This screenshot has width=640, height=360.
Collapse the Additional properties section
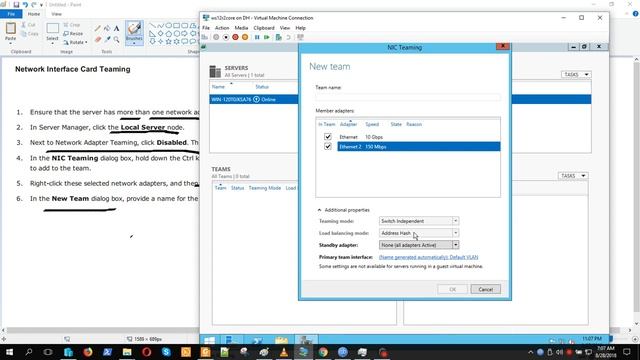pyautogui.click(x=319, y=210)
